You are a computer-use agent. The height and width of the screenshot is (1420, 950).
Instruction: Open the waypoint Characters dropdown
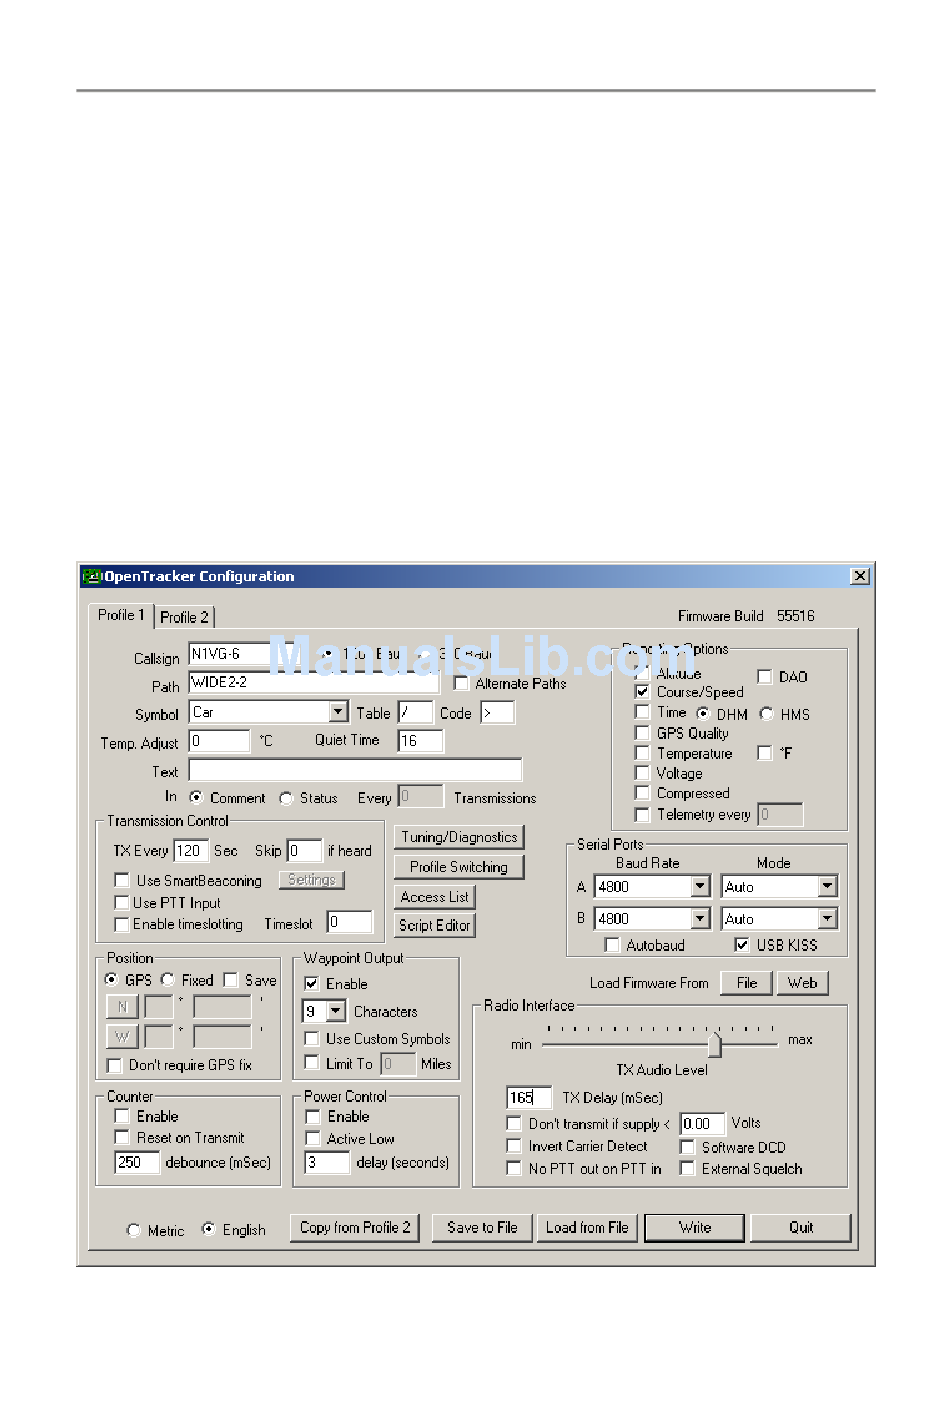336,1011
